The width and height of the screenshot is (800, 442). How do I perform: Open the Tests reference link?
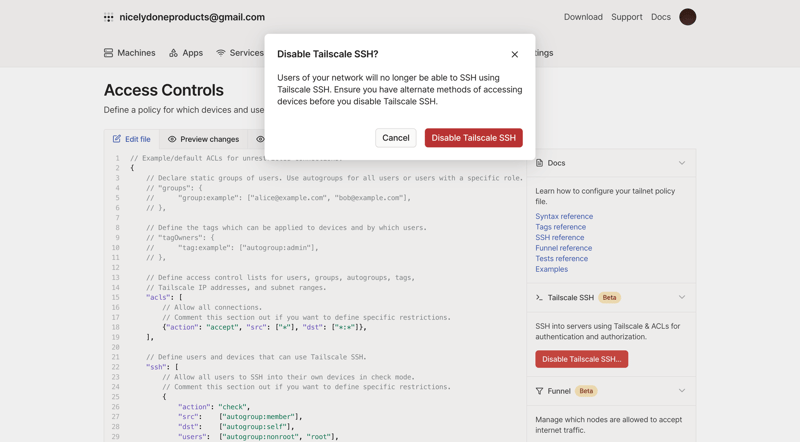pyautogui.click(x=561, y=258)
